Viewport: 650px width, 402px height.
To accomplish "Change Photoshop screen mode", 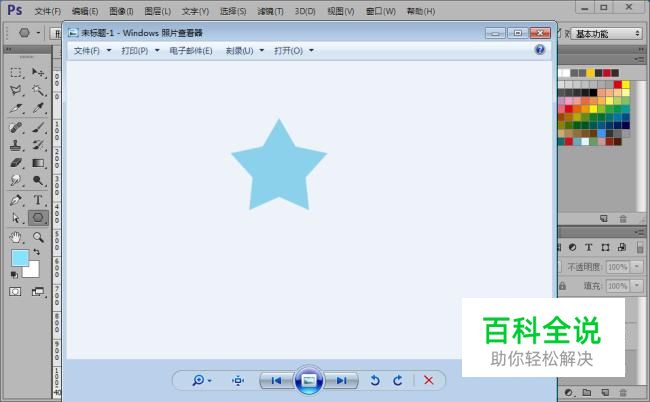I will [38, 292].
